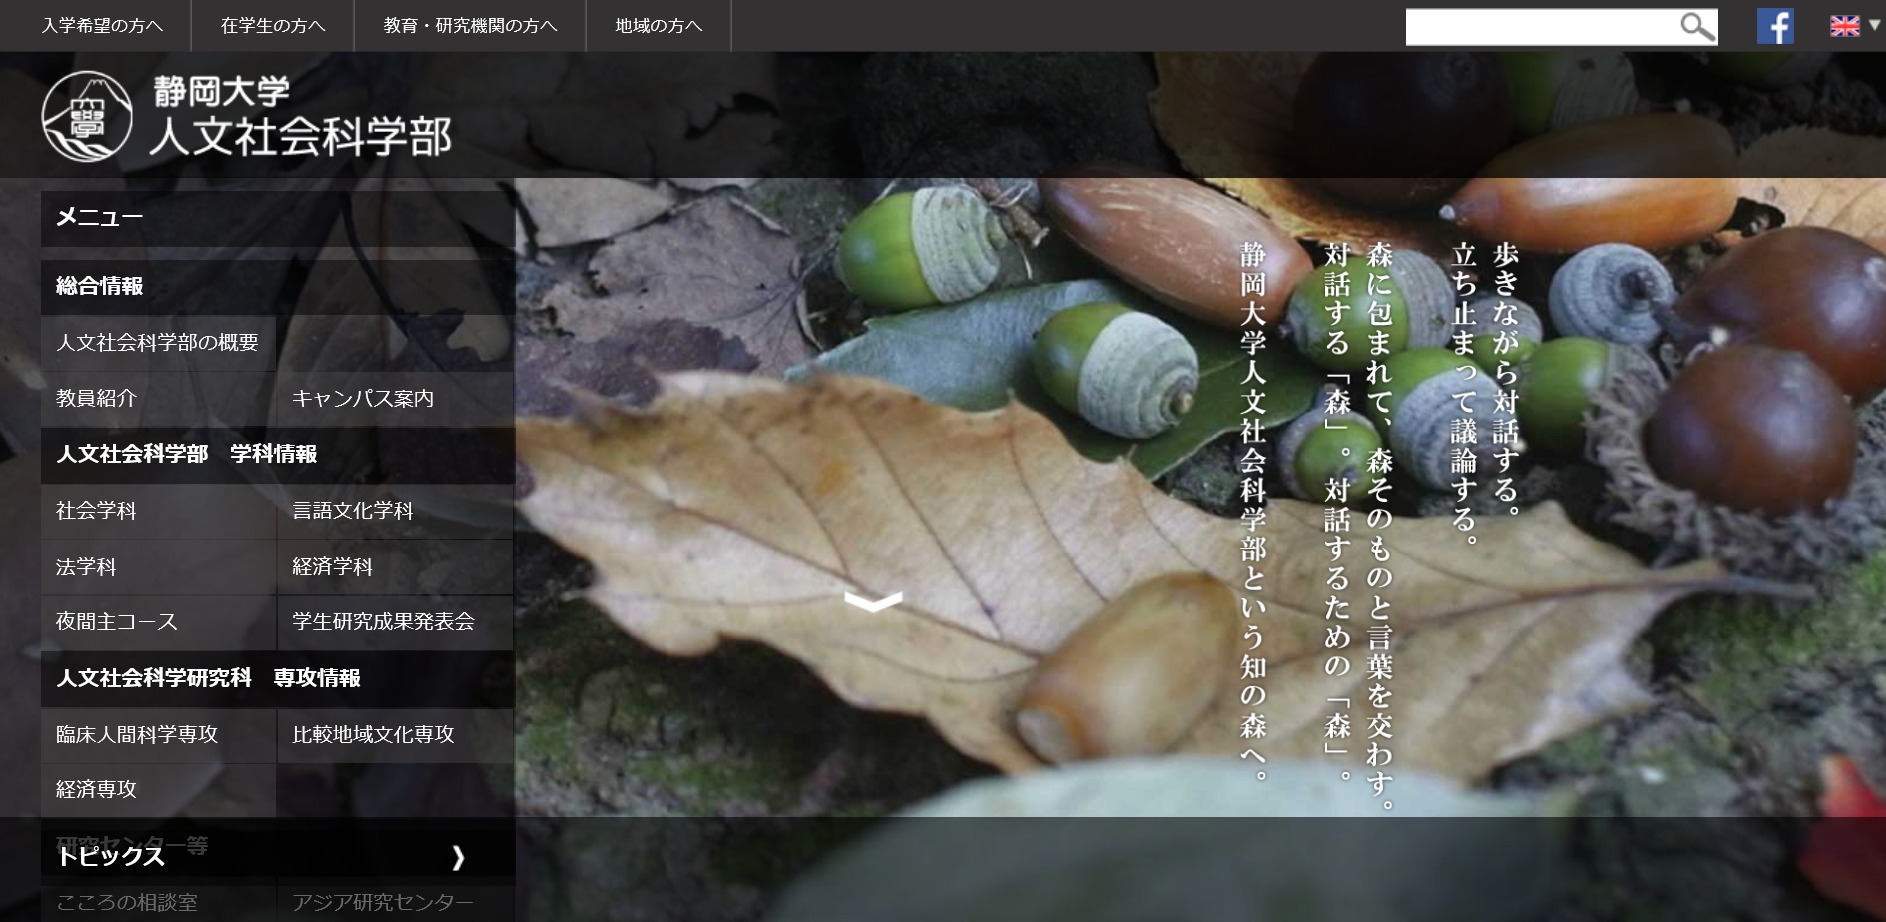This screenshot has width=1886, height=922.
Task: Select the UK flag language icon
Action: tap(1844, 26)
